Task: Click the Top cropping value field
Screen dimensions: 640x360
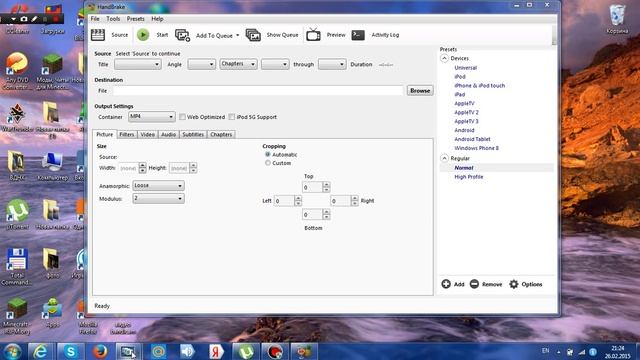Action: pos(312,187)
